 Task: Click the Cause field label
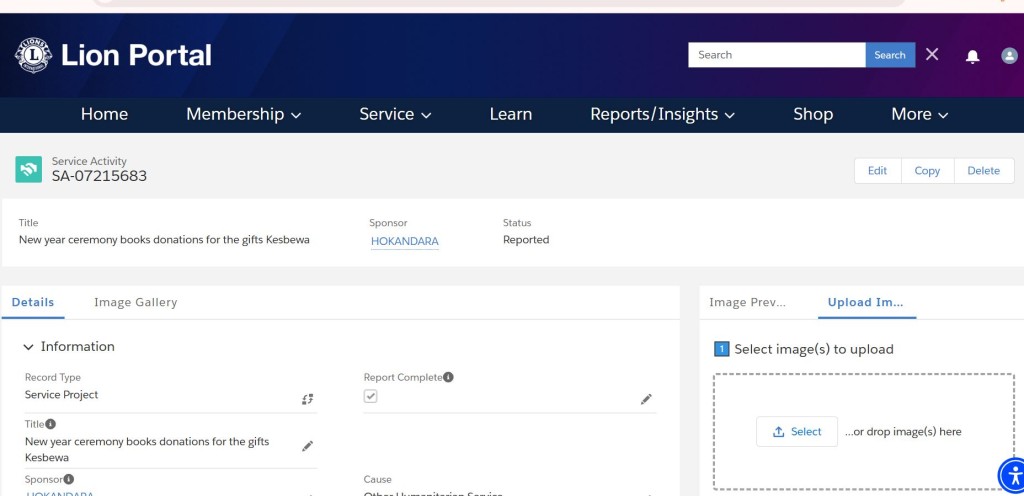(377, 479)
